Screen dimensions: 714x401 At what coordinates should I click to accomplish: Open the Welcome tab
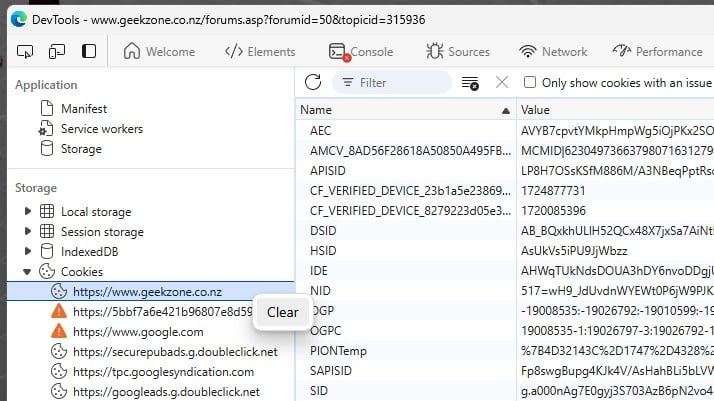(159, 51)
